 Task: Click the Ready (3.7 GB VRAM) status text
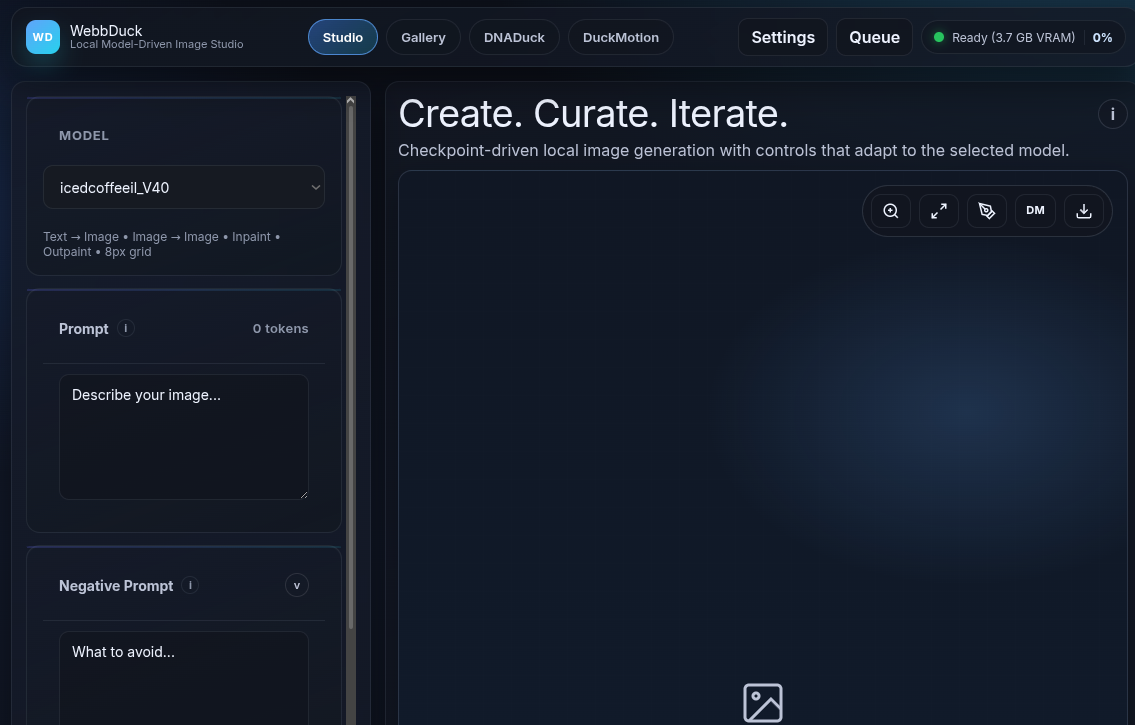click(x=1013, y=38)
